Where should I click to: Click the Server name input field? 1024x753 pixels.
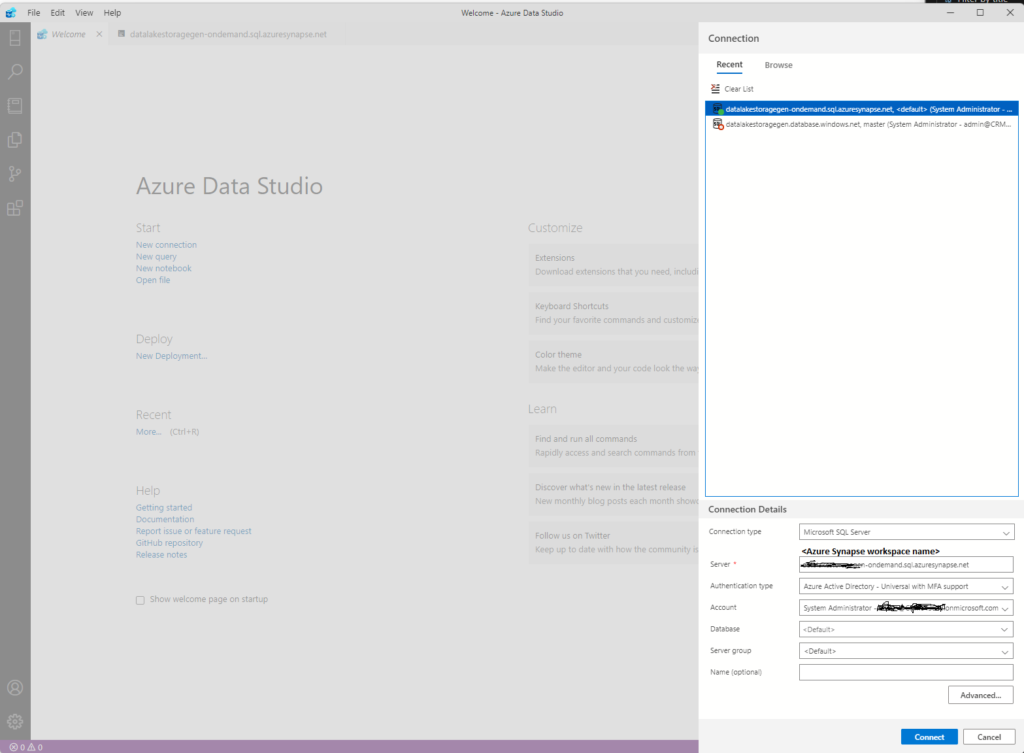(x=906, y=565)
